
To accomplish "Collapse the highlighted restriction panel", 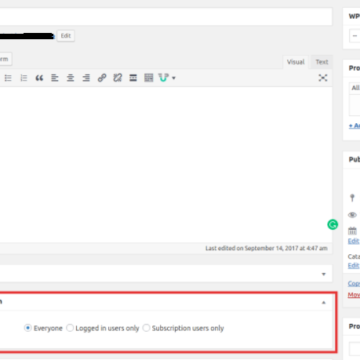I will 323,303.
